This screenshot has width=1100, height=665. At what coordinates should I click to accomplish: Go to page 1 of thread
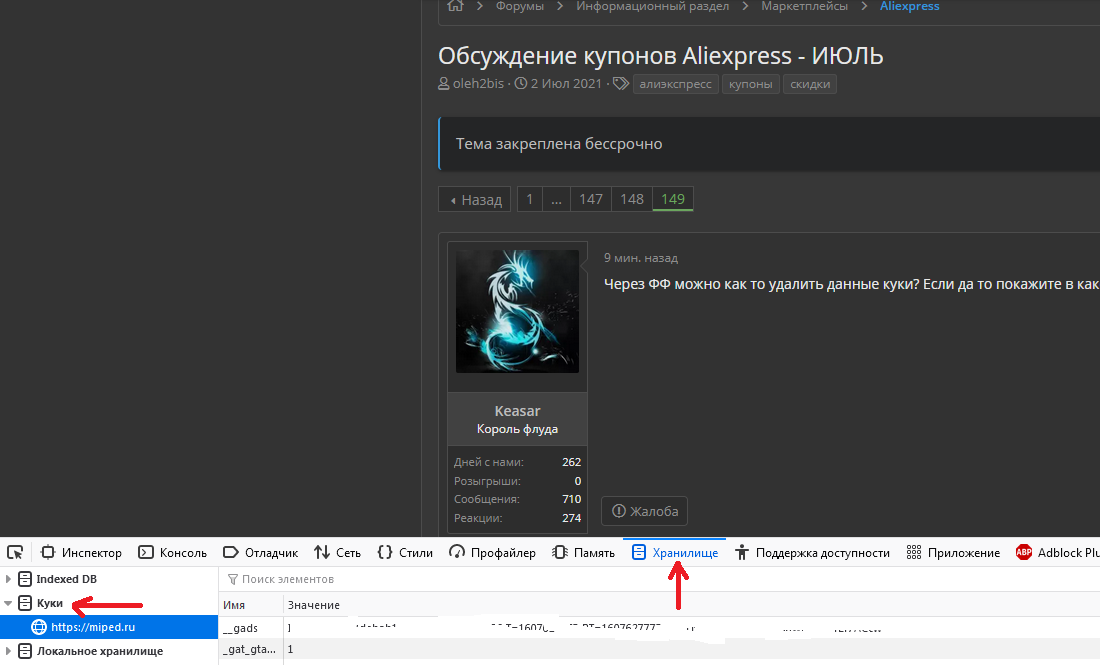click(x=530, y=199)
